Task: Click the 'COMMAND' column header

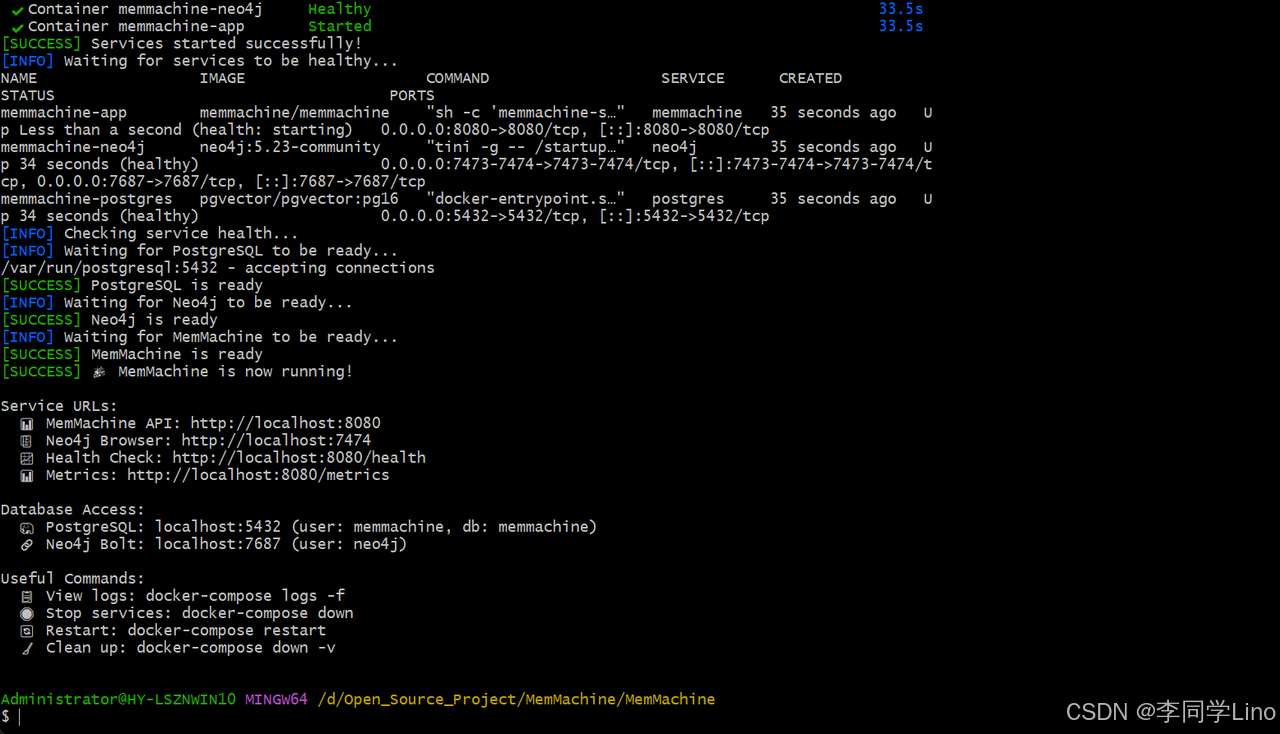Action: coord(458,78)
